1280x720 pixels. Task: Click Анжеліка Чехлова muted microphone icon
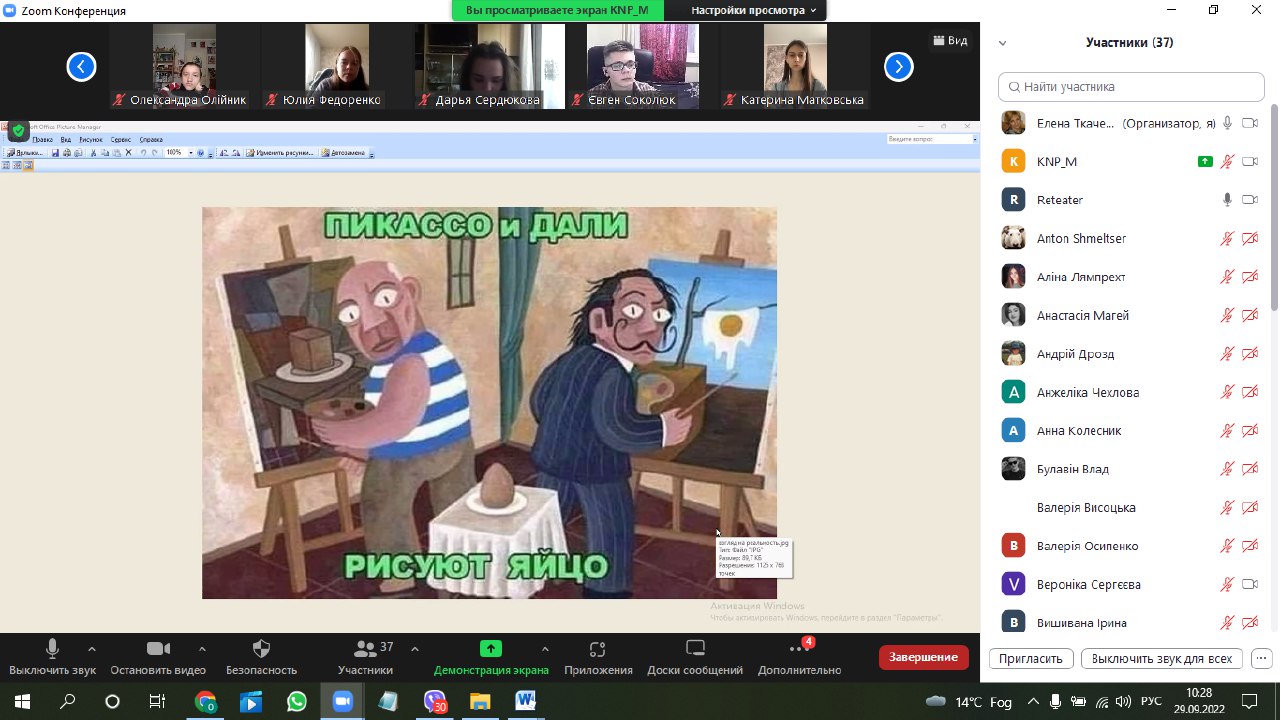click(x=1227, y=392)
